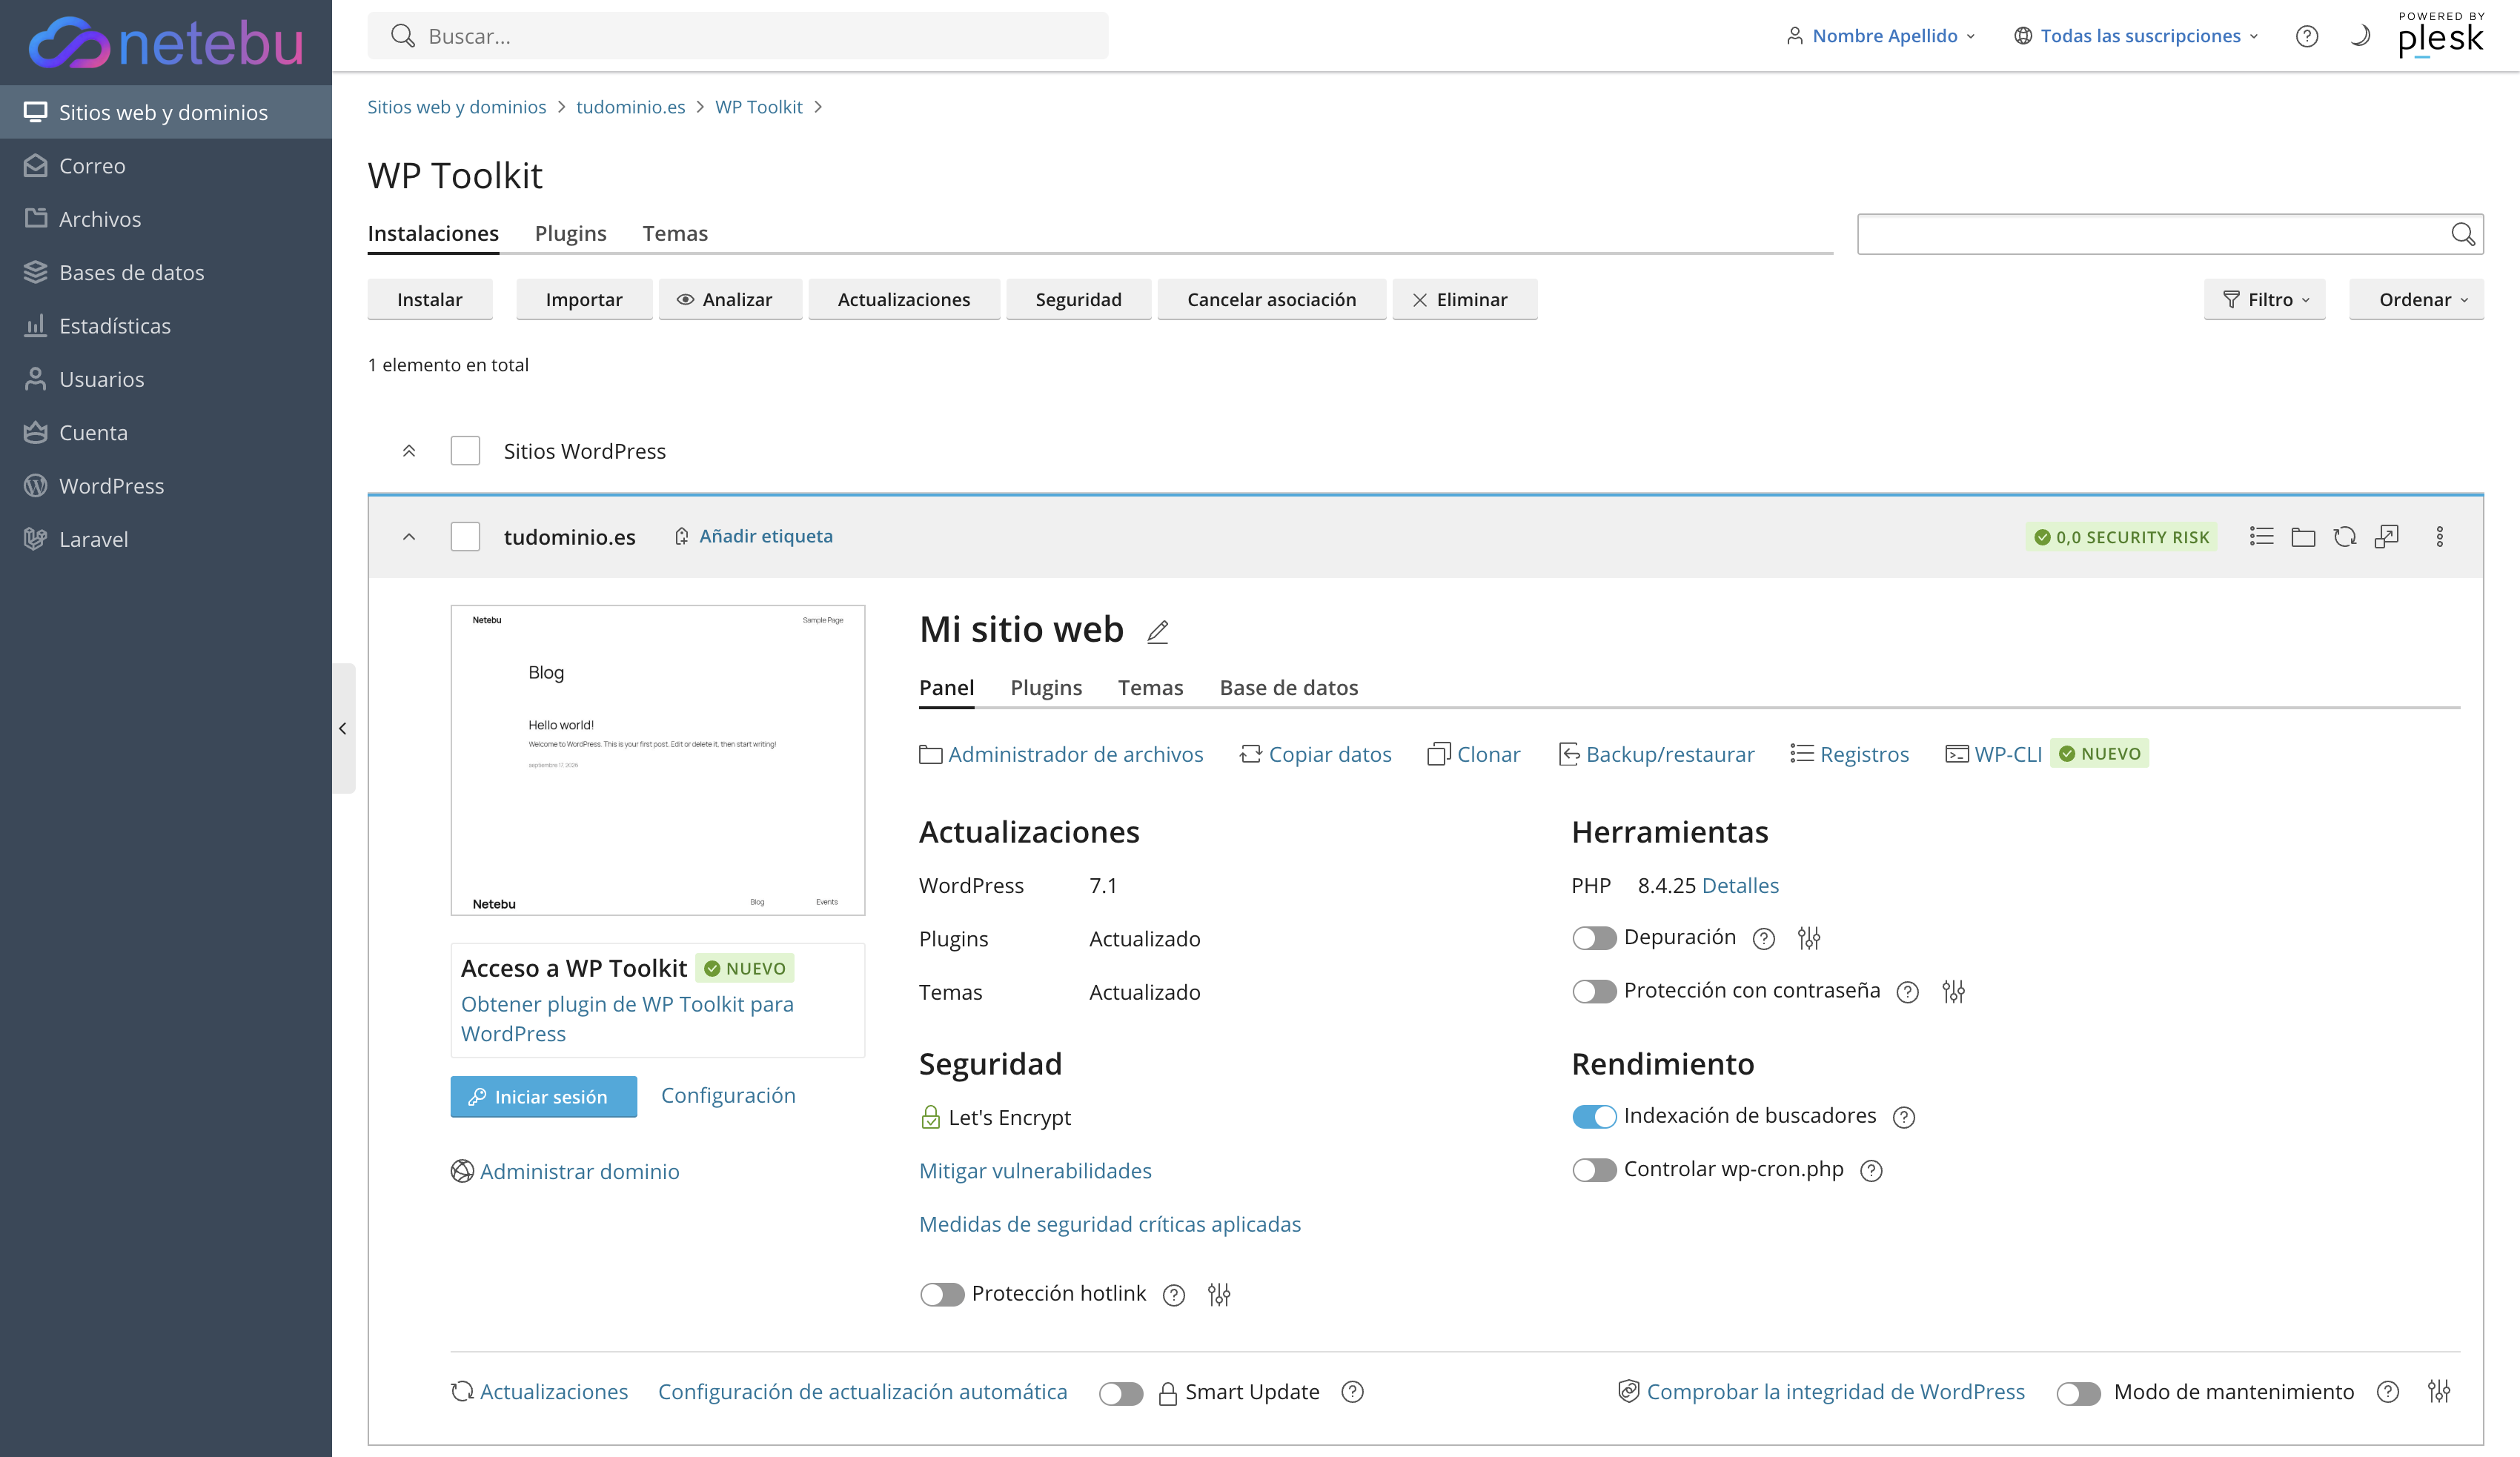
Task: Open the Filtro dropdown
Action: point(2264,299)
